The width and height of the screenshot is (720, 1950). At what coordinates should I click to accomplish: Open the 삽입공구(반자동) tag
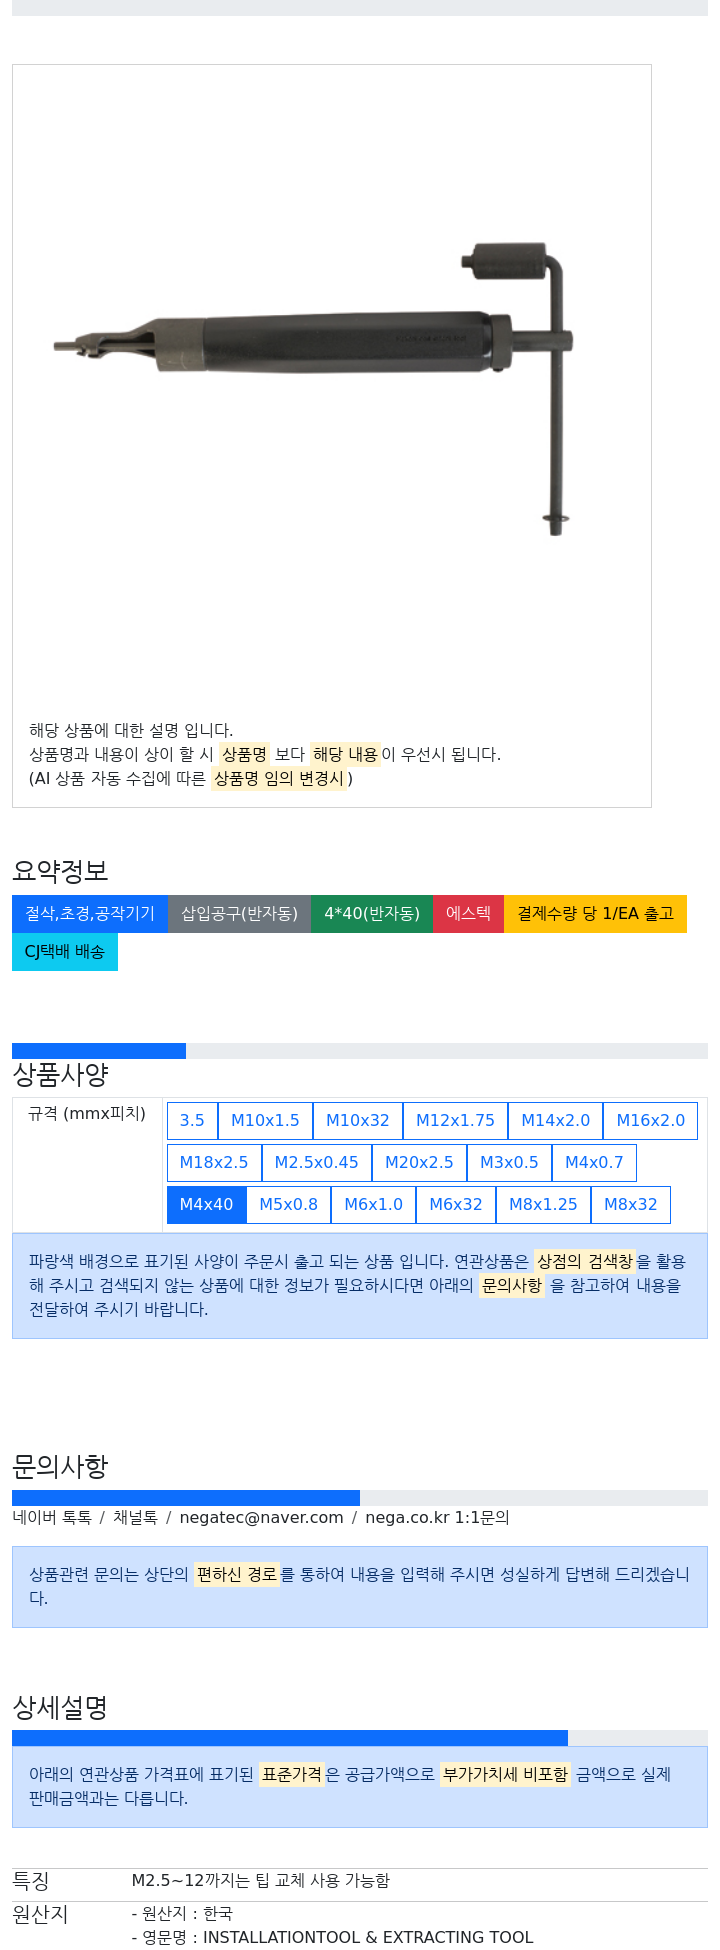tap(239, 914)
